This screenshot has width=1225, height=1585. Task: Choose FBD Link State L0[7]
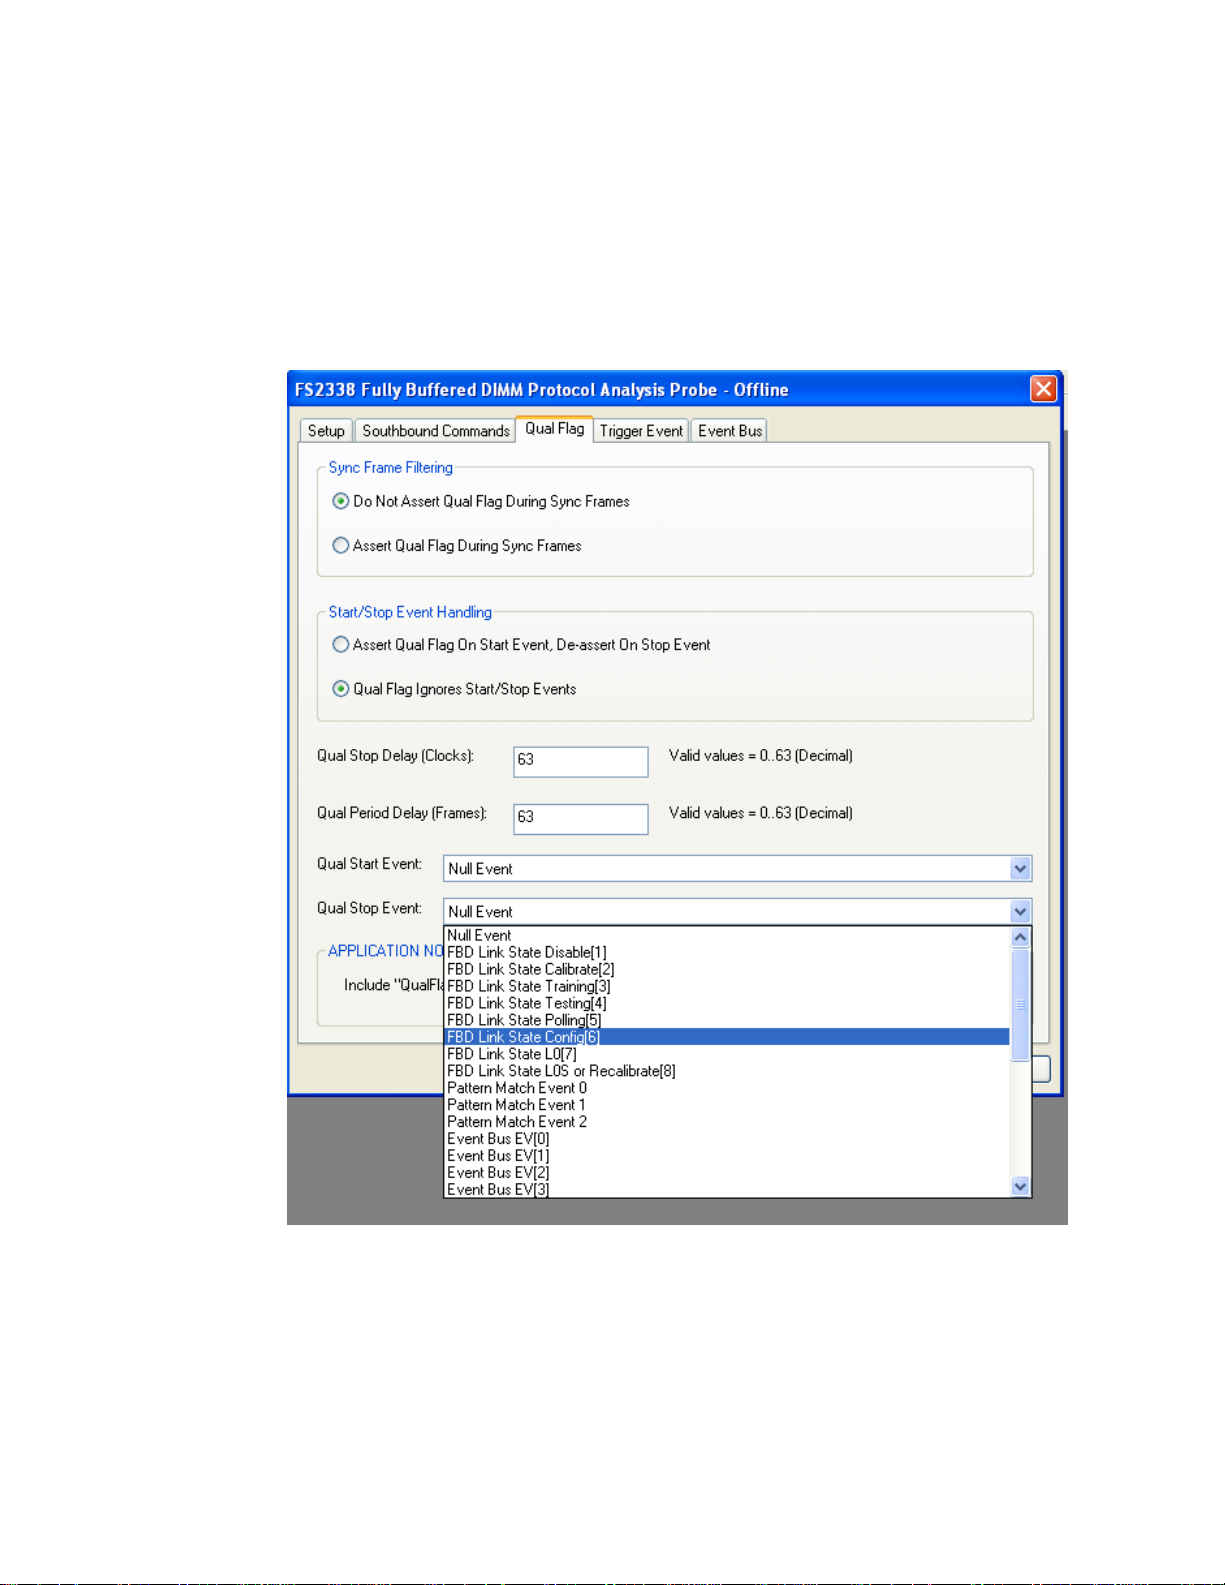click(x=727, y=1054)
